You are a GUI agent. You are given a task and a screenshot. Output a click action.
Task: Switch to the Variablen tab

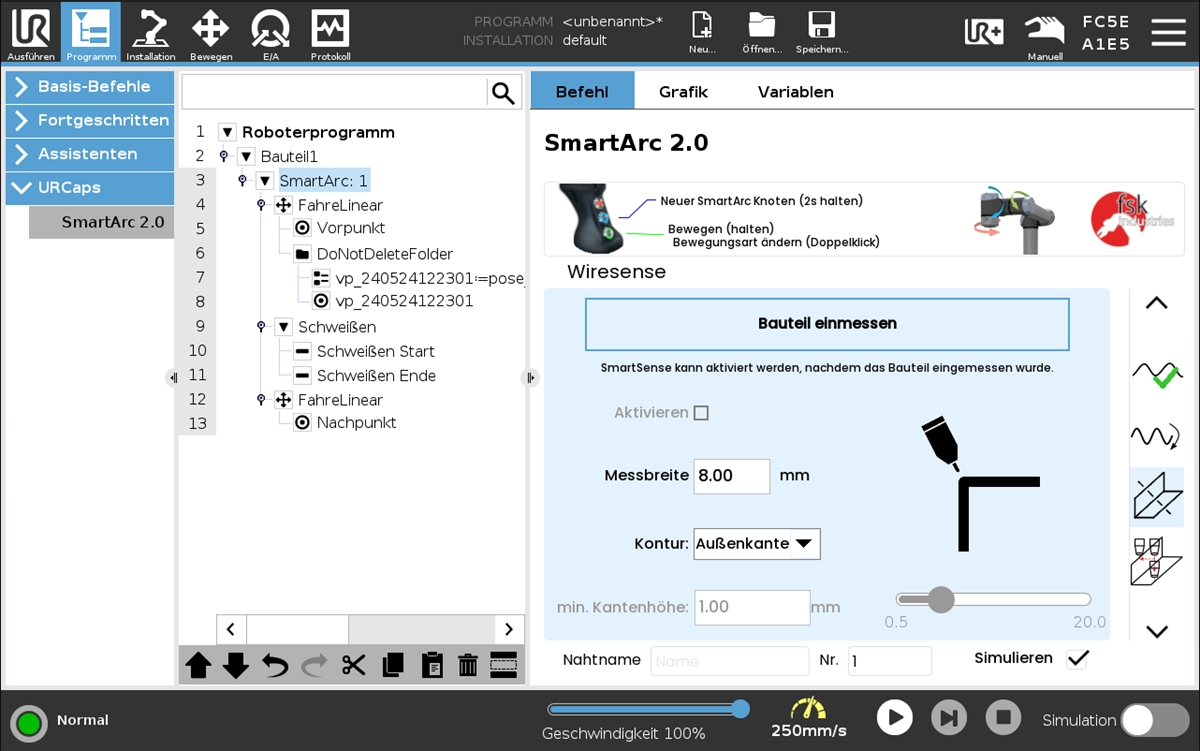[x=796, y=91]
